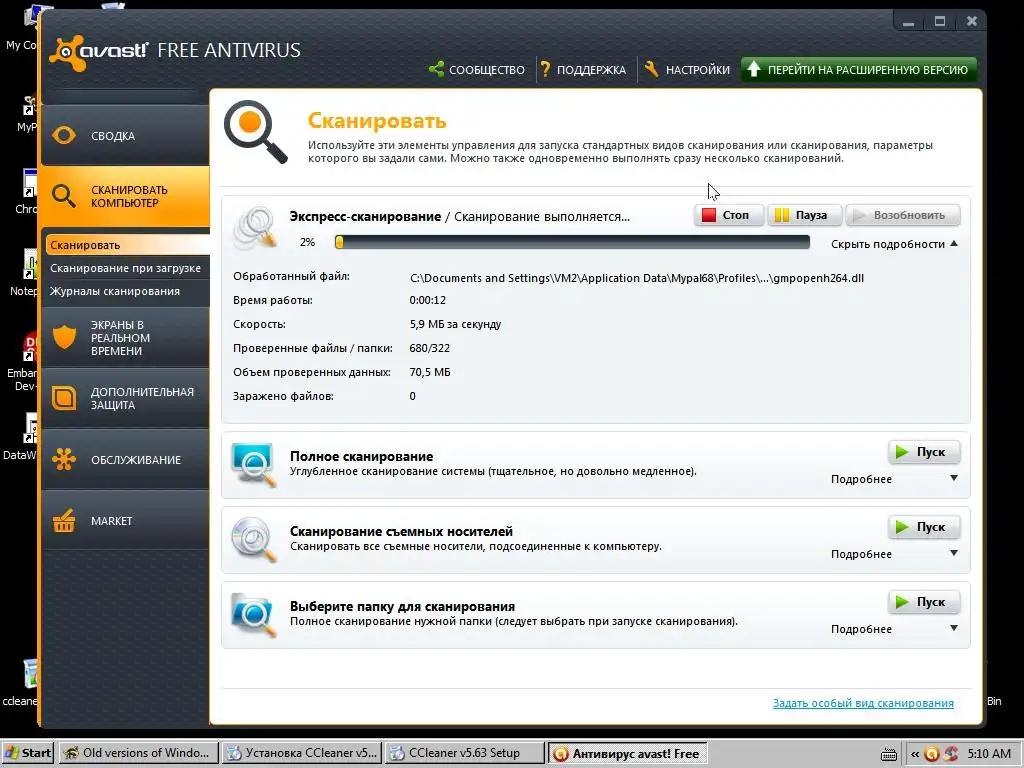Click the wrench settings icon
The height and width of the screenshot is (768, 1024).
pyautogui.click(x=651, y=69)
